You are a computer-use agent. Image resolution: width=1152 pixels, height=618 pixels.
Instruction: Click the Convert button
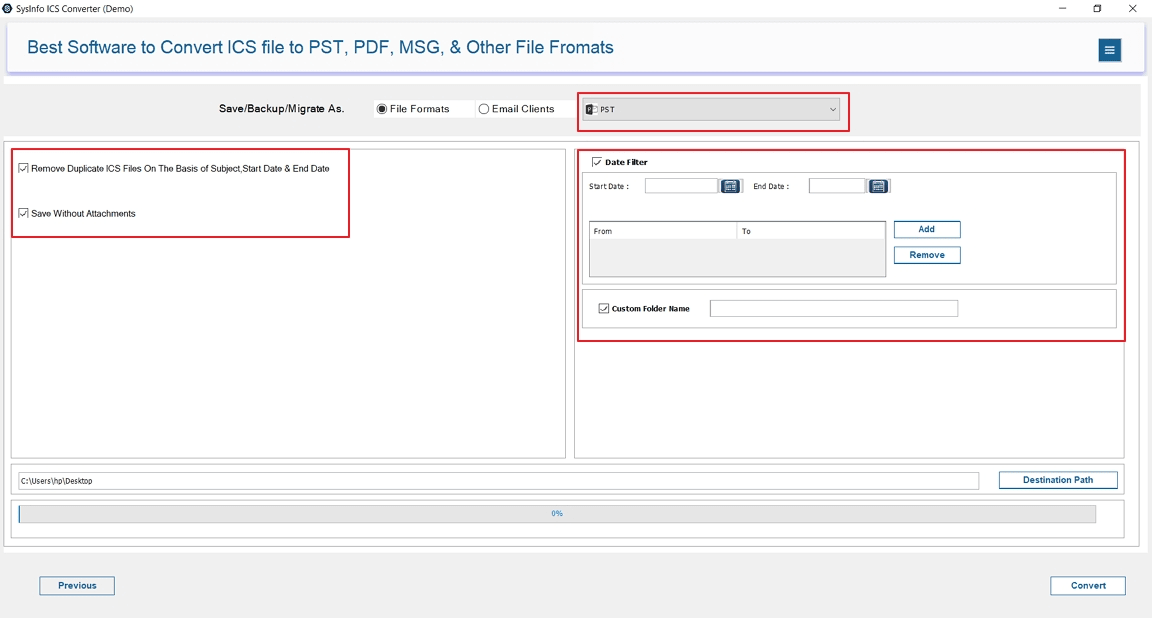click(1088, 586)
